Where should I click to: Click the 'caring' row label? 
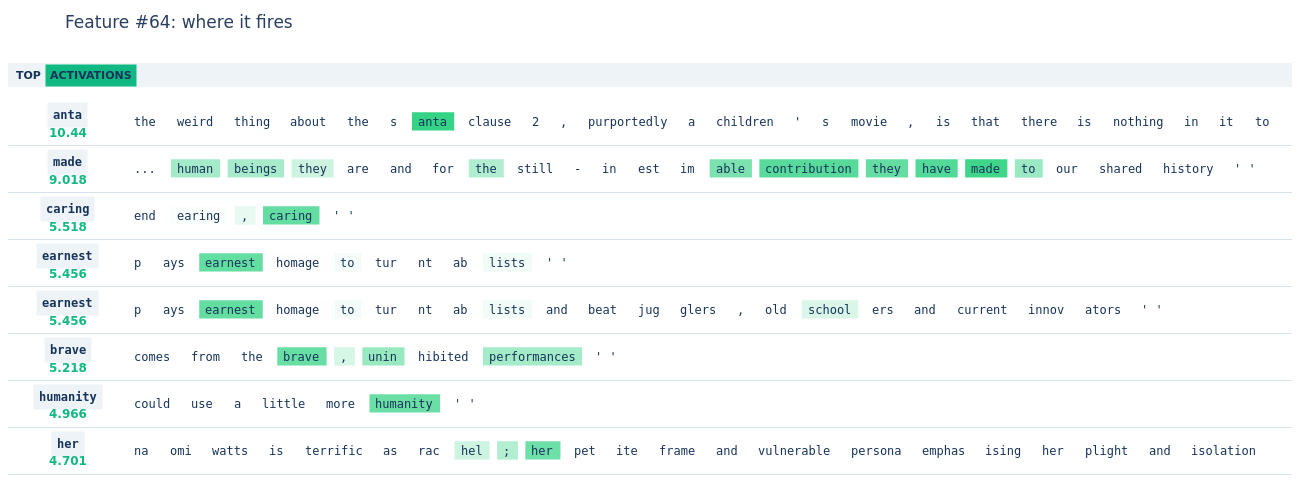(x=68, y=208)
